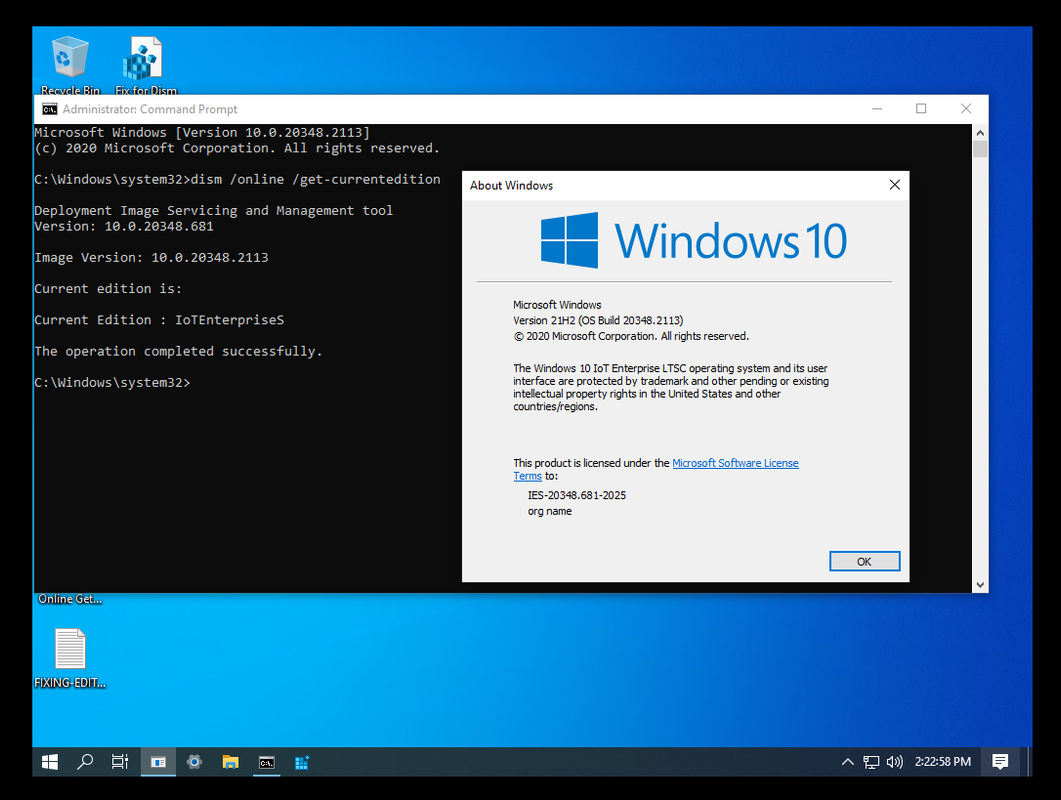Viewport: 1061px width, 800px height.
Task: Switch to Command Prompt taskbar button
Action: click(x=267, y=762)
